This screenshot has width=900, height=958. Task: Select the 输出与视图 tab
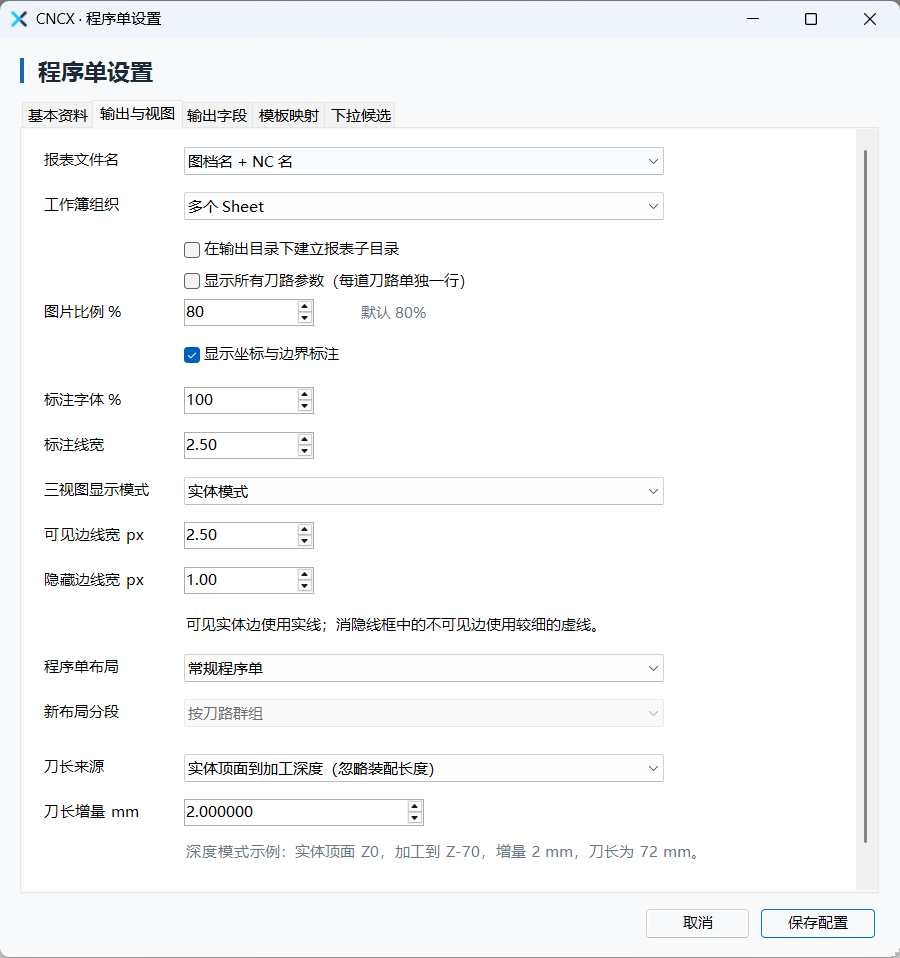[137, 114]
